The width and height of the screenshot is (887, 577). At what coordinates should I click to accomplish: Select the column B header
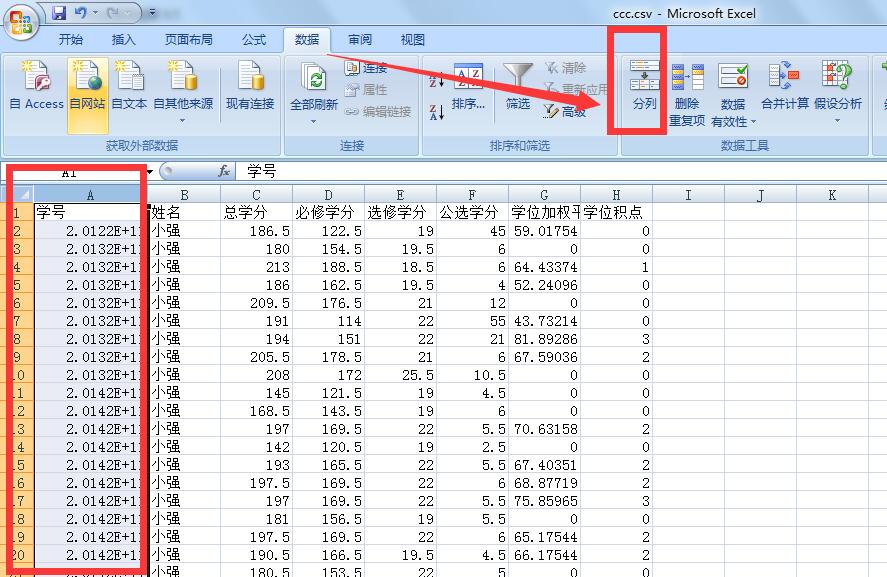point(184,196)
